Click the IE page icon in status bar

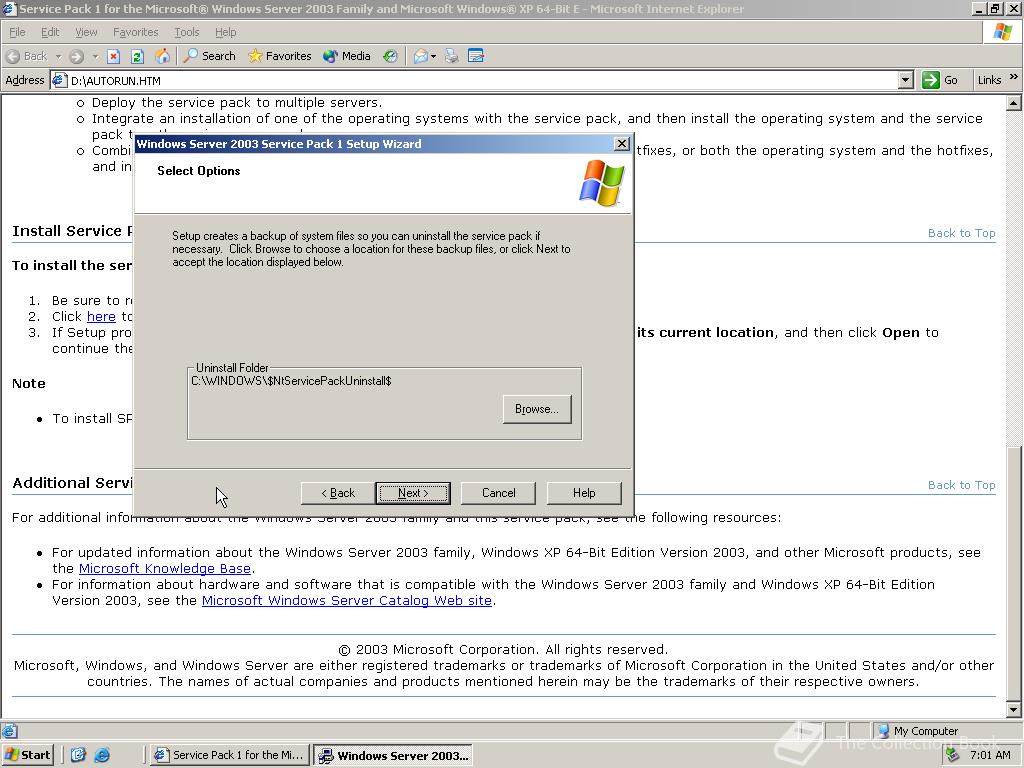(10, 731)
